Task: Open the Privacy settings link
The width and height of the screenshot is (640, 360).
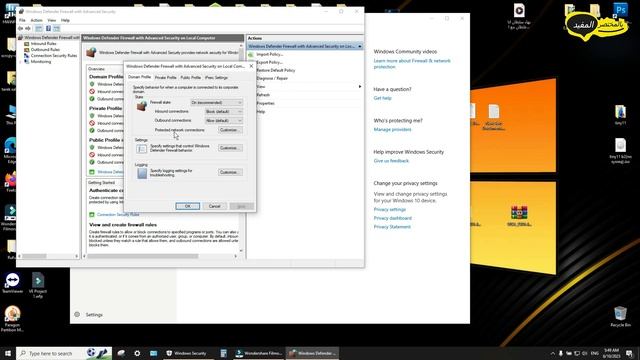Action: (389, 209)
